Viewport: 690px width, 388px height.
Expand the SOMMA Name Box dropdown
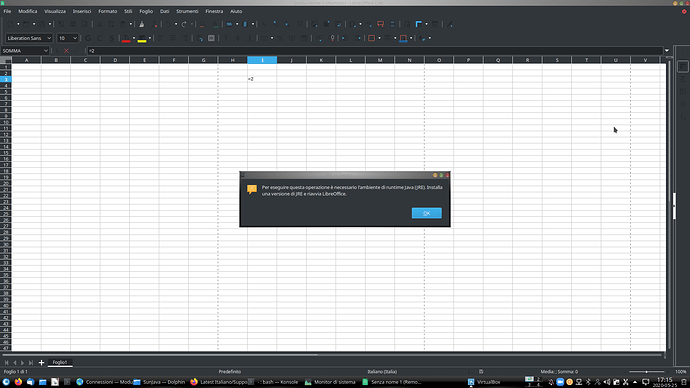click(45, 51)
